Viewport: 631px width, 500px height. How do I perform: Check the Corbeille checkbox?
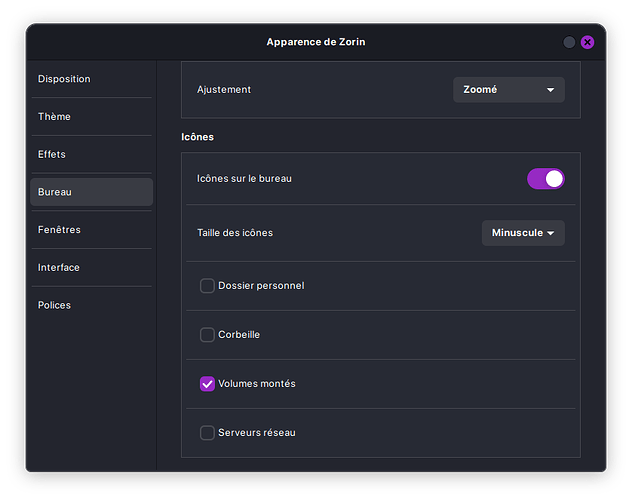click(207, 335)
